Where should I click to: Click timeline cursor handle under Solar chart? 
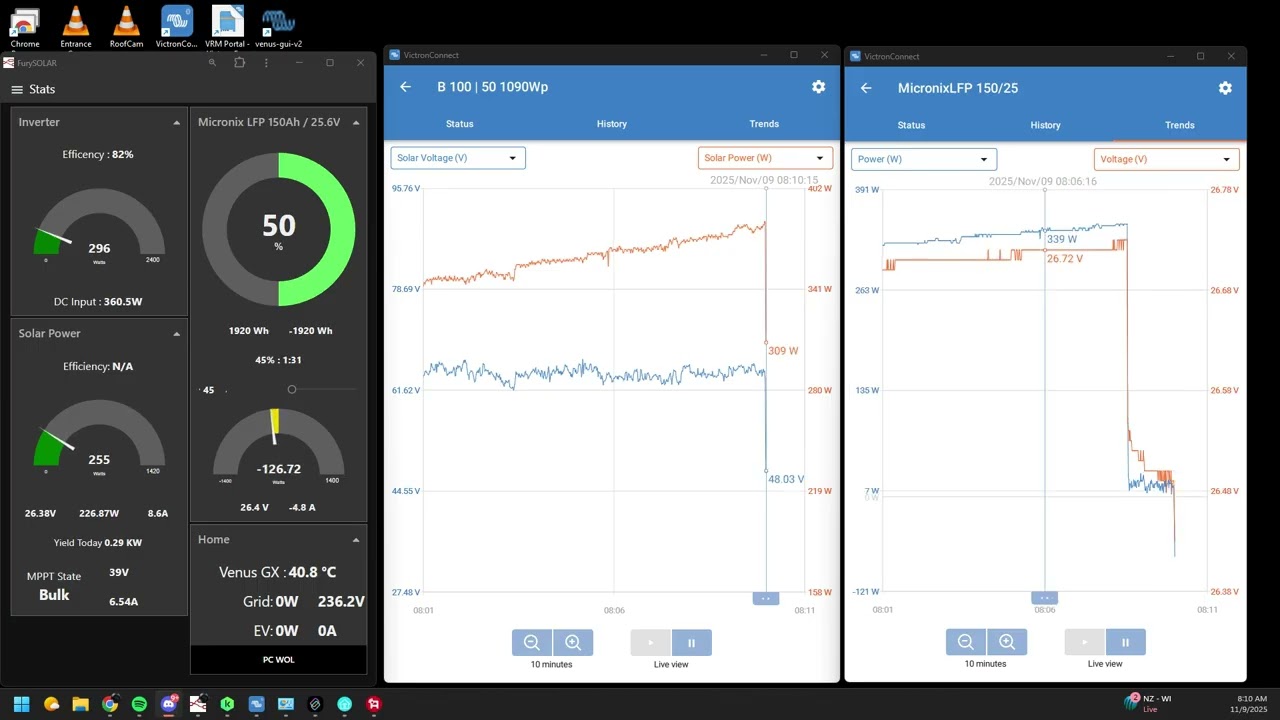click(765, 598)
